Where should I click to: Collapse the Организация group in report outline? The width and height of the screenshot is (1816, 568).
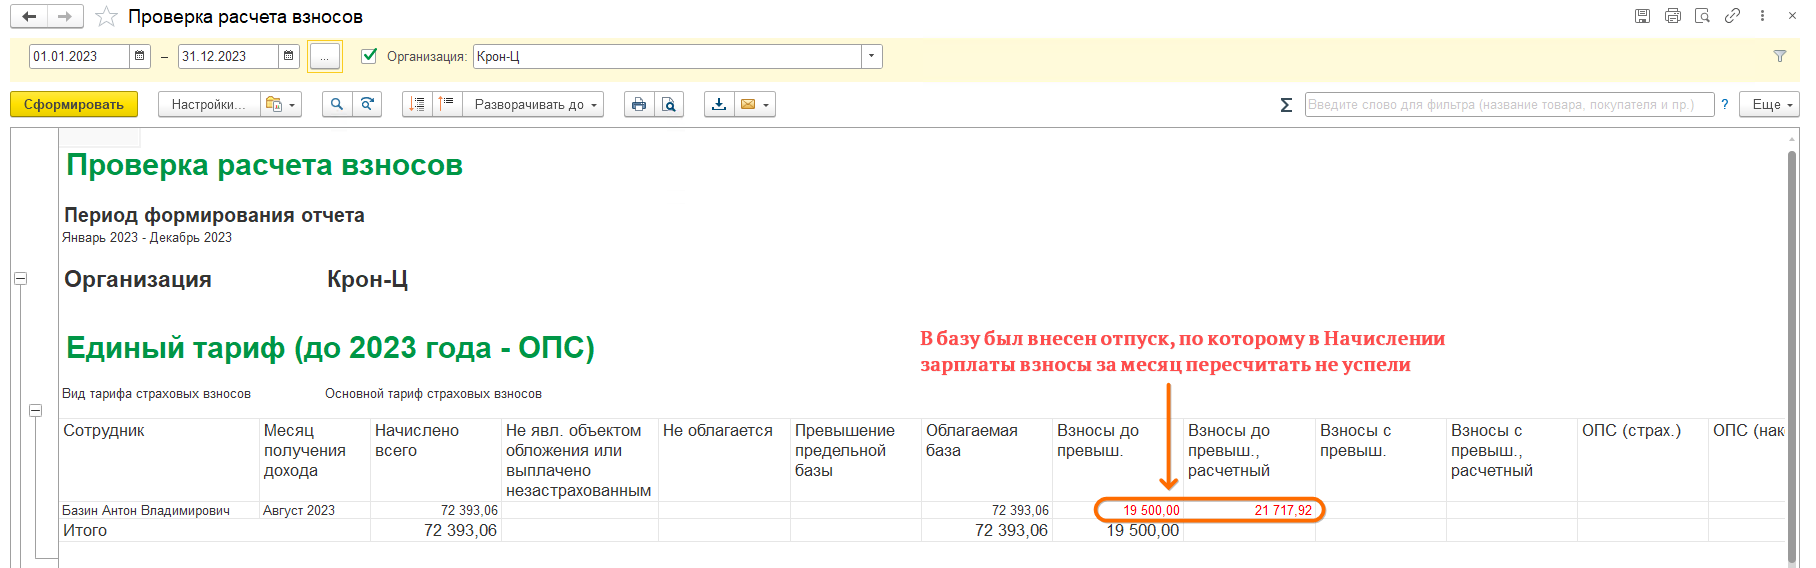pos(20,279)
